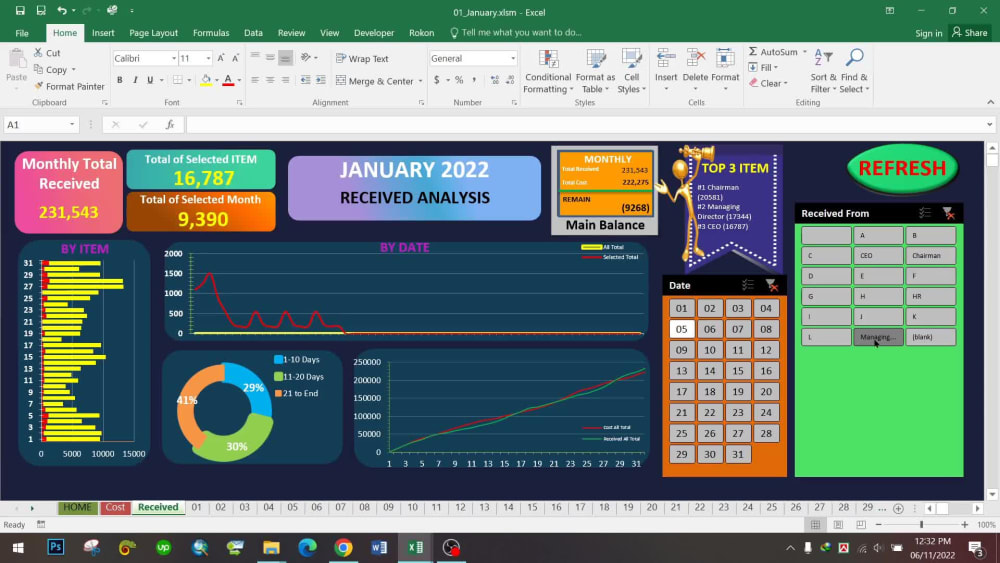
Task: Open Sort & Filter menu
Action: click(823, 71)
